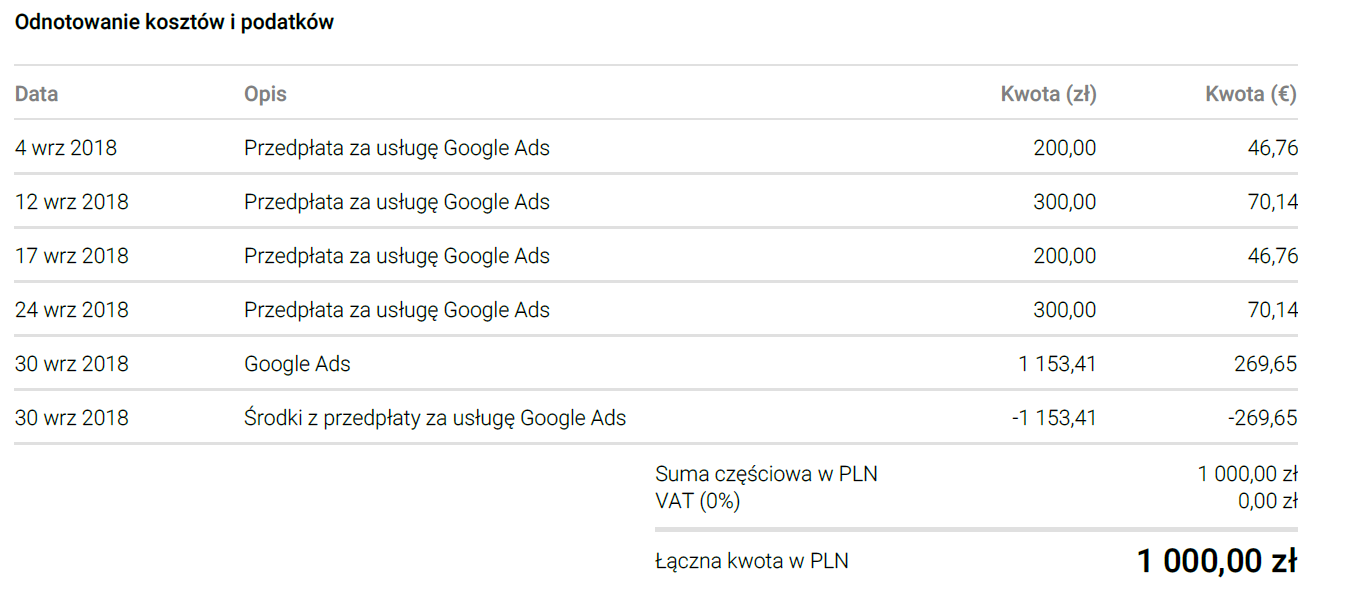Click the bold 1 000,00 zł total
The width and height of the screenshot is (1351, 612).
(x=1217, y=561)
